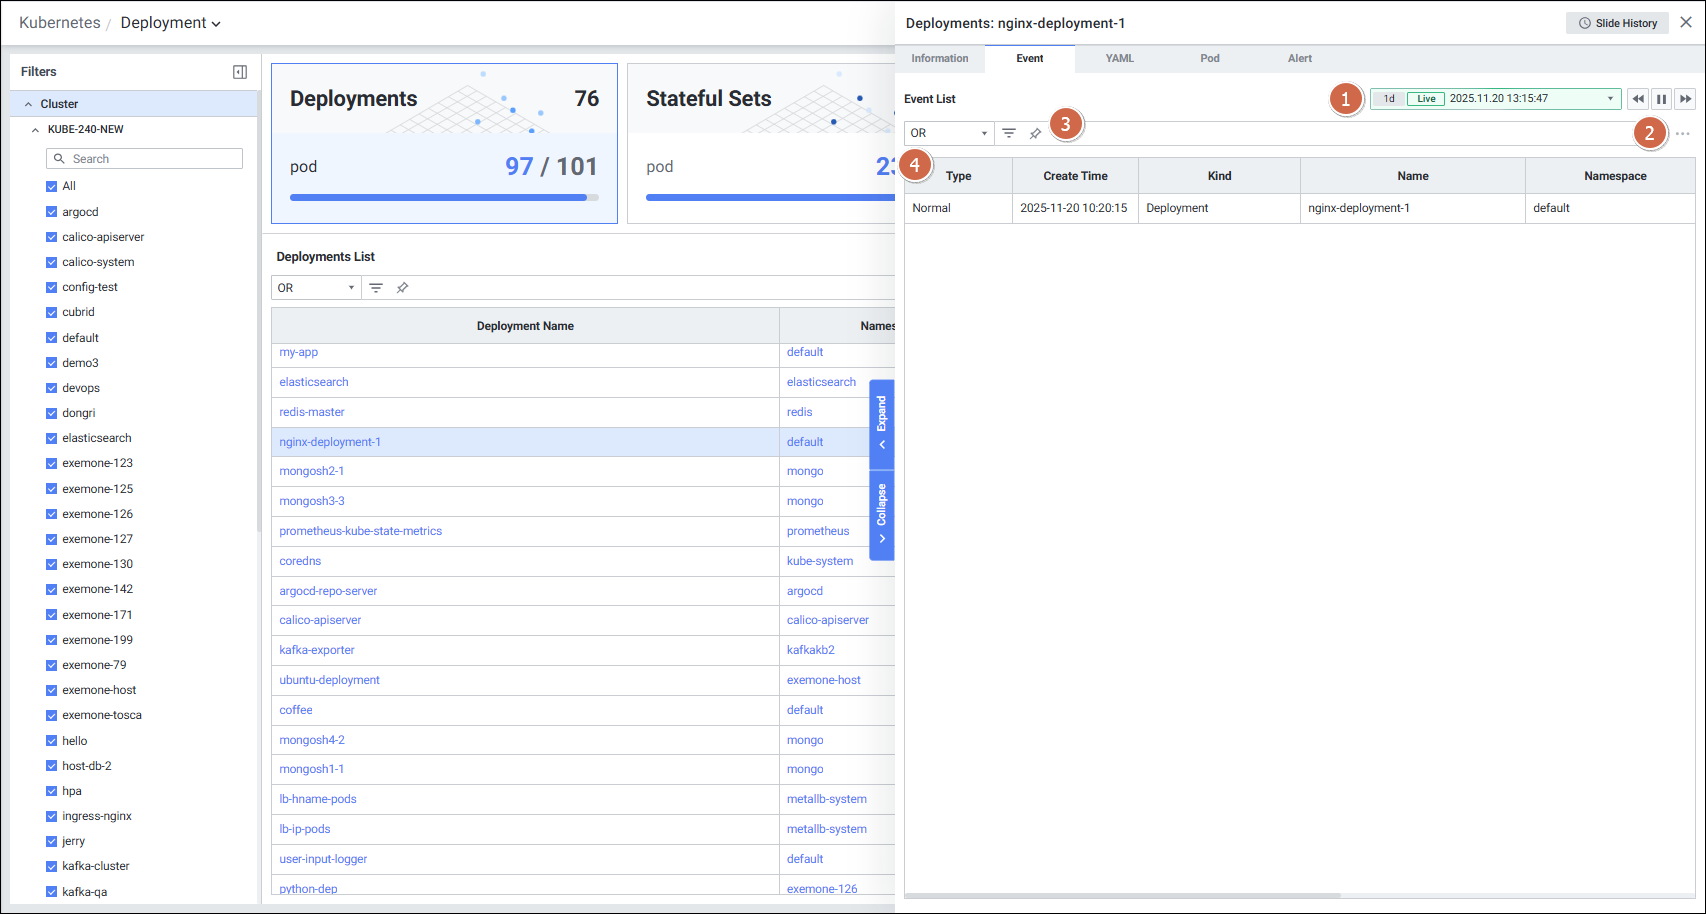Viewport: 1706px width, 914px height.
Task: Switch to the YAML tab
Action: (x=1119, y=59)
